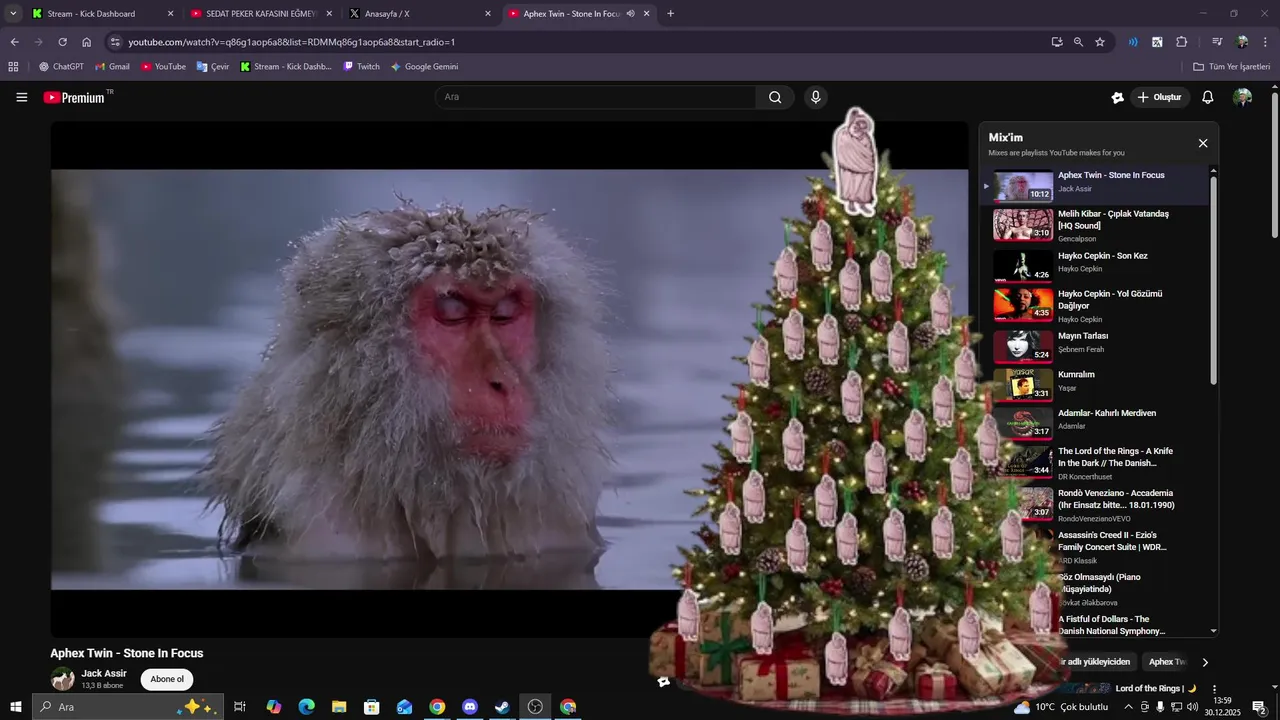Viewport: 1280px width, 720px height.
Task: Open Twitch bookmark
Action: [x=361, y=67]
